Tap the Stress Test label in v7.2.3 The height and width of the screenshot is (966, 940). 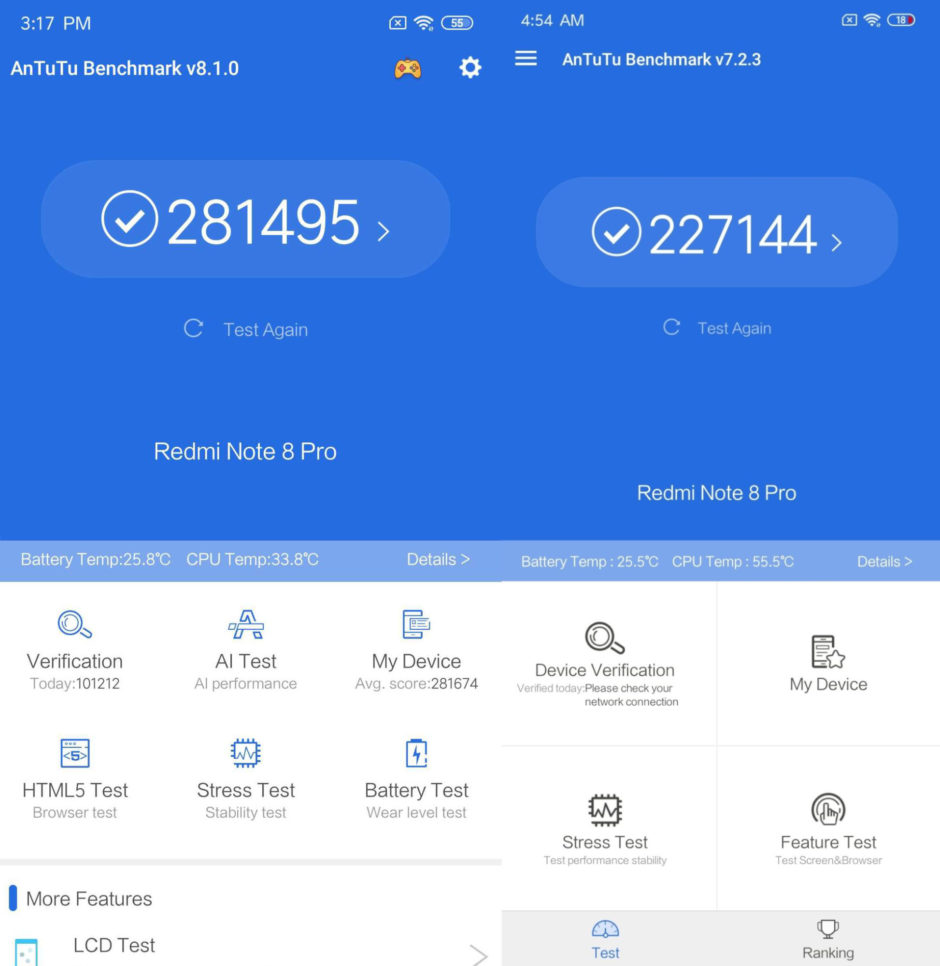coord(605,842)
